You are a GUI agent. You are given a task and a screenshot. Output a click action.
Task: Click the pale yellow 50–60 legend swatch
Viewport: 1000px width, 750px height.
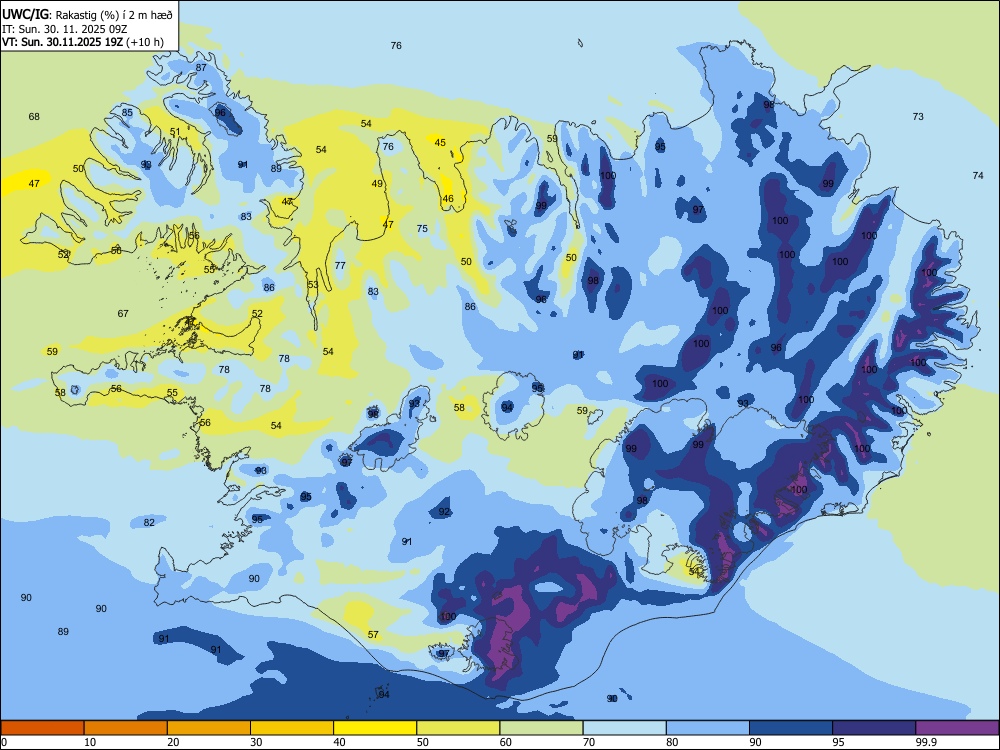458,728
